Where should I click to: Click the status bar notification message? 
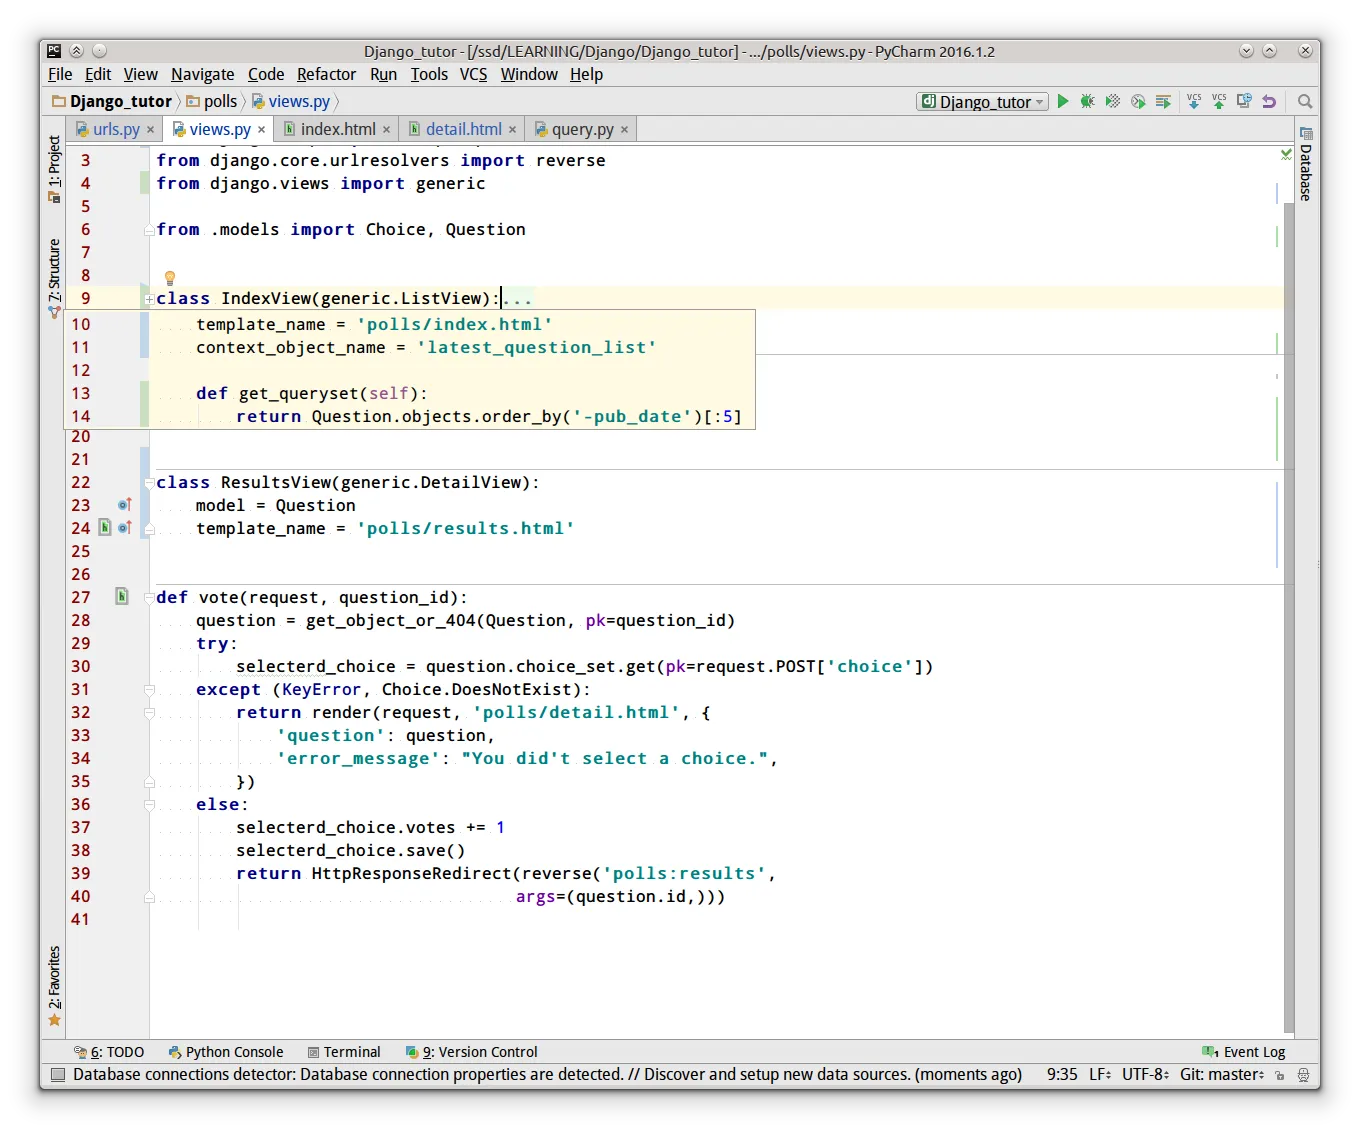tap(547, 1075)
